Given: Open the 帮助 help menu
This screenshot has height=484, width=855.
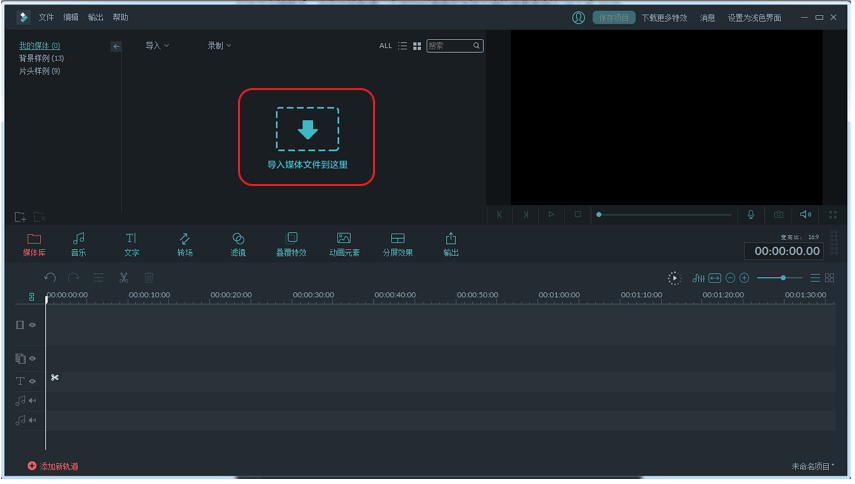Looking at the screenshot, I should click(x=121, y=17).
